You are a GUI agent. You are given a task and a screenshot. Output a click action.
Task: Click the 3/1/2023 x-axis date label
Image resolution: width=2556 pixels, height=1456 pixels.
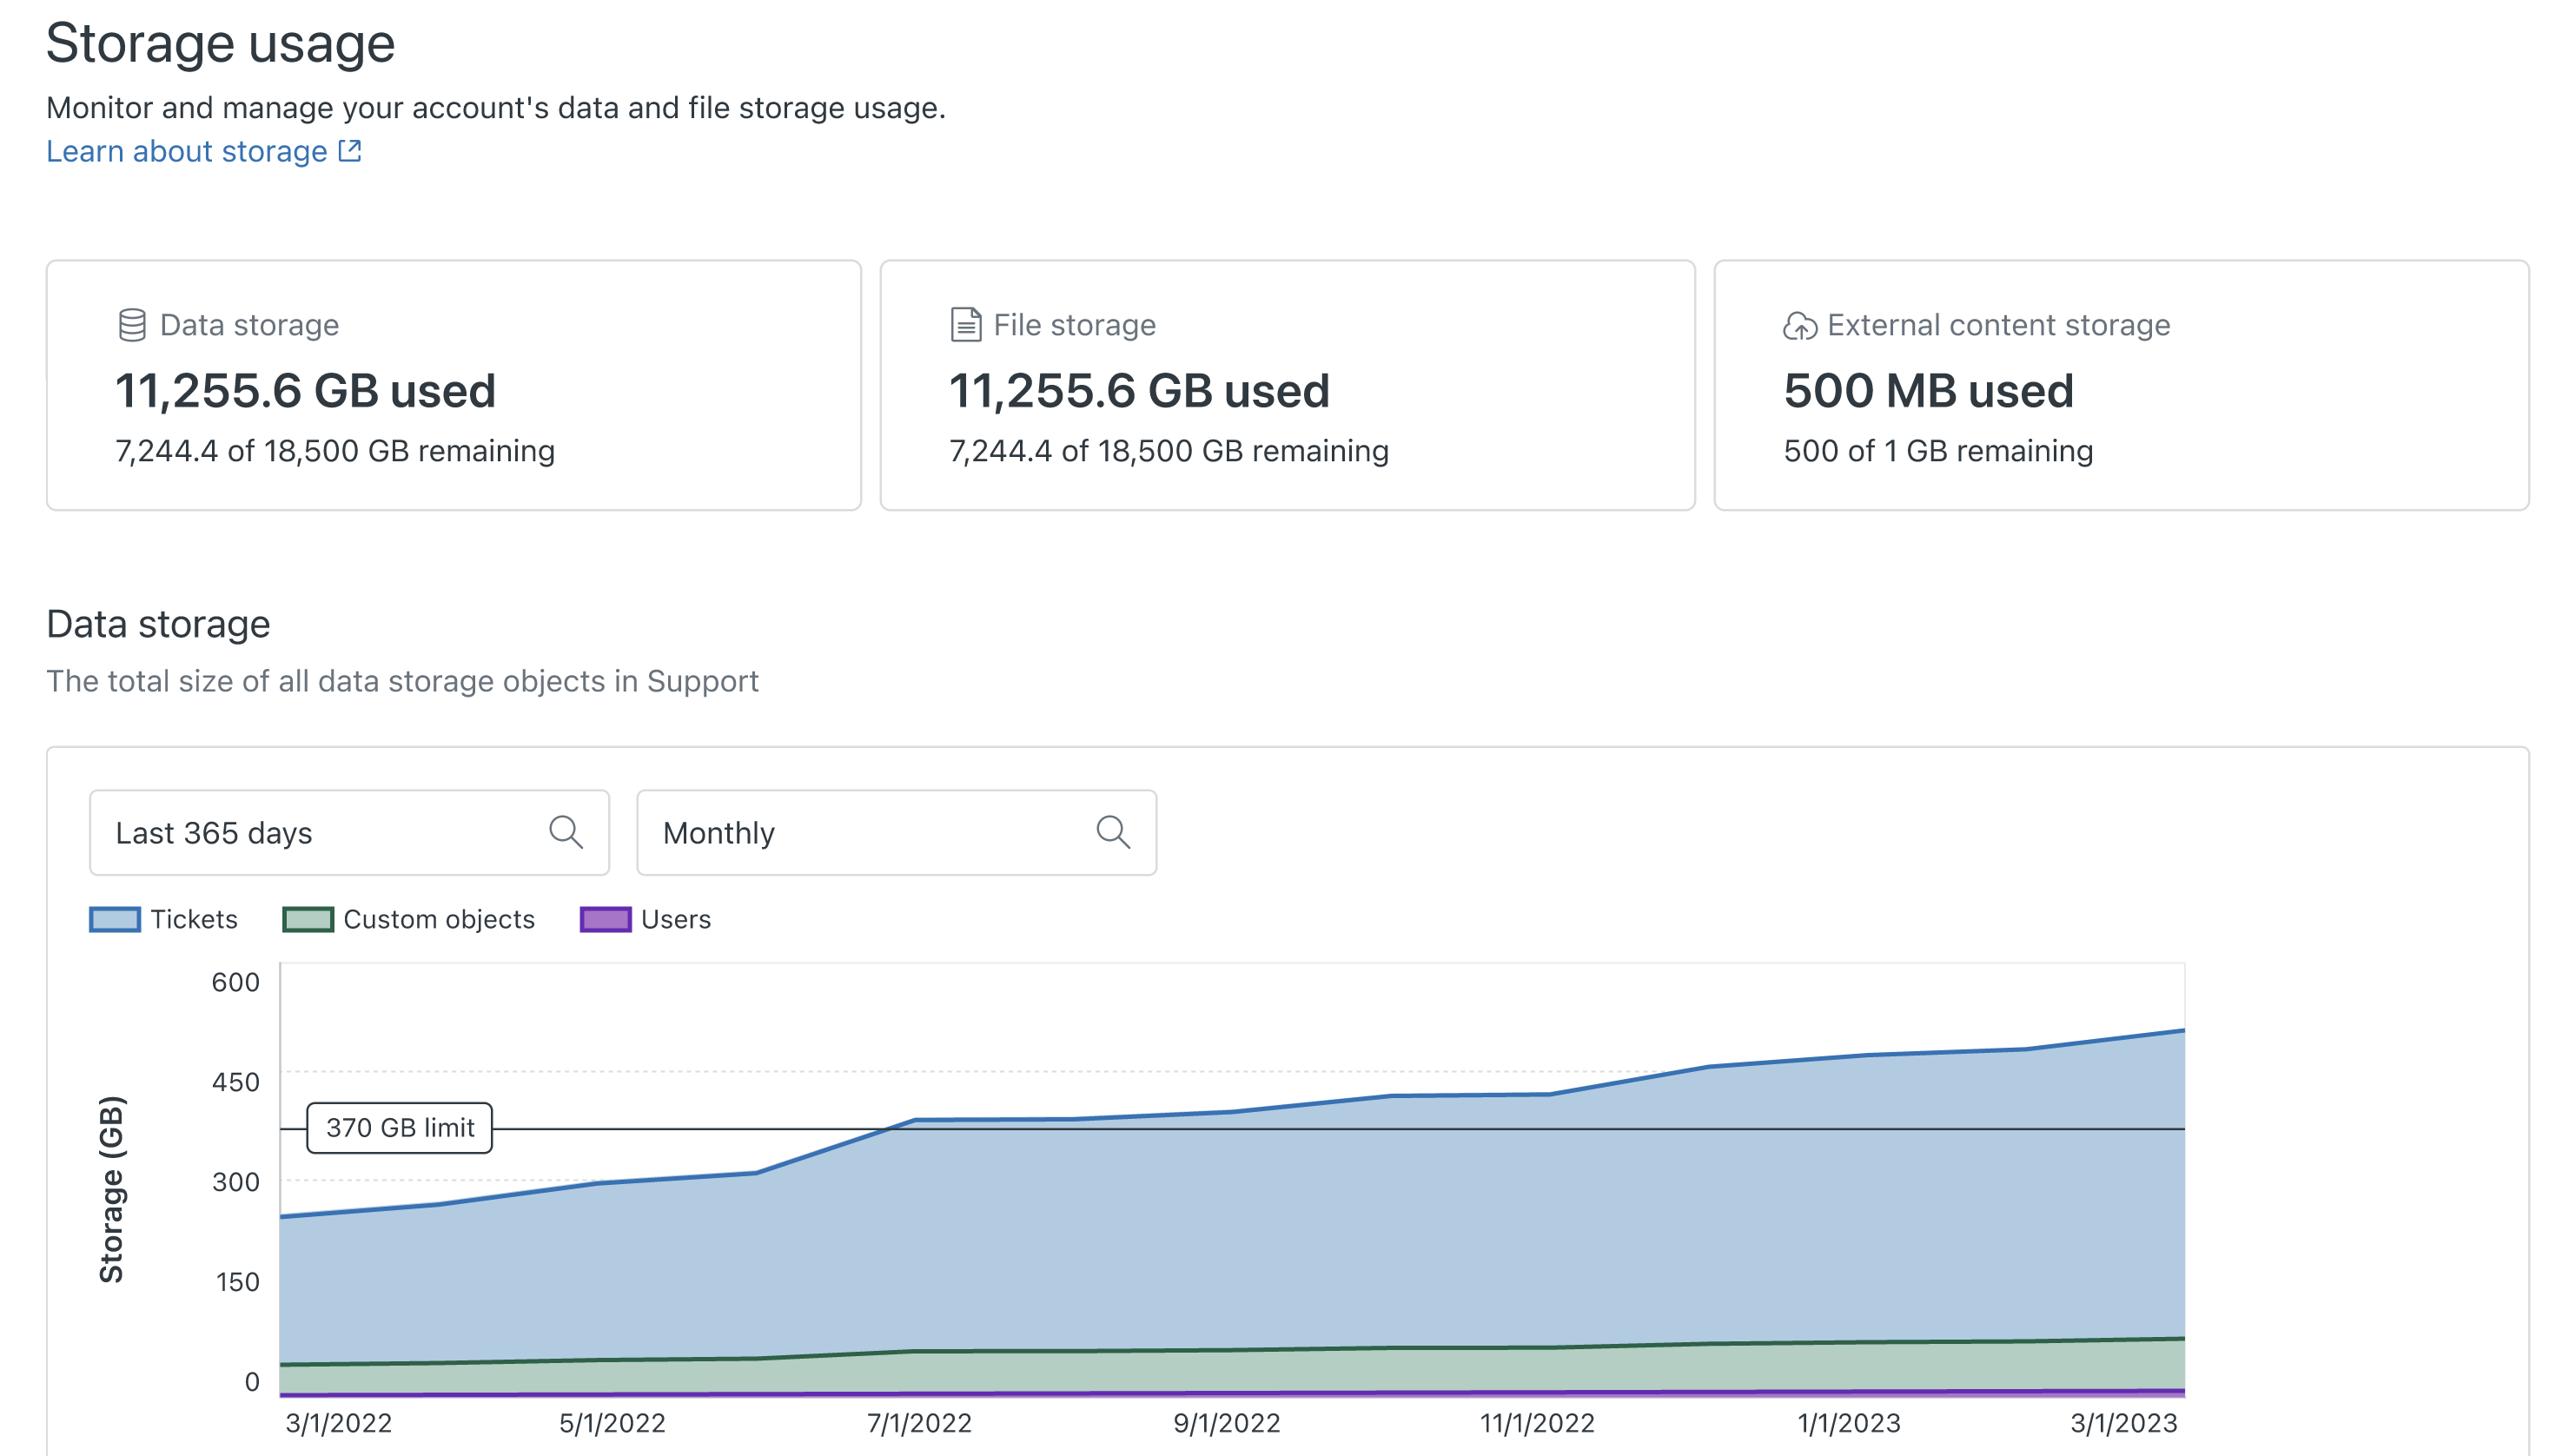tap(2123, 1423)
